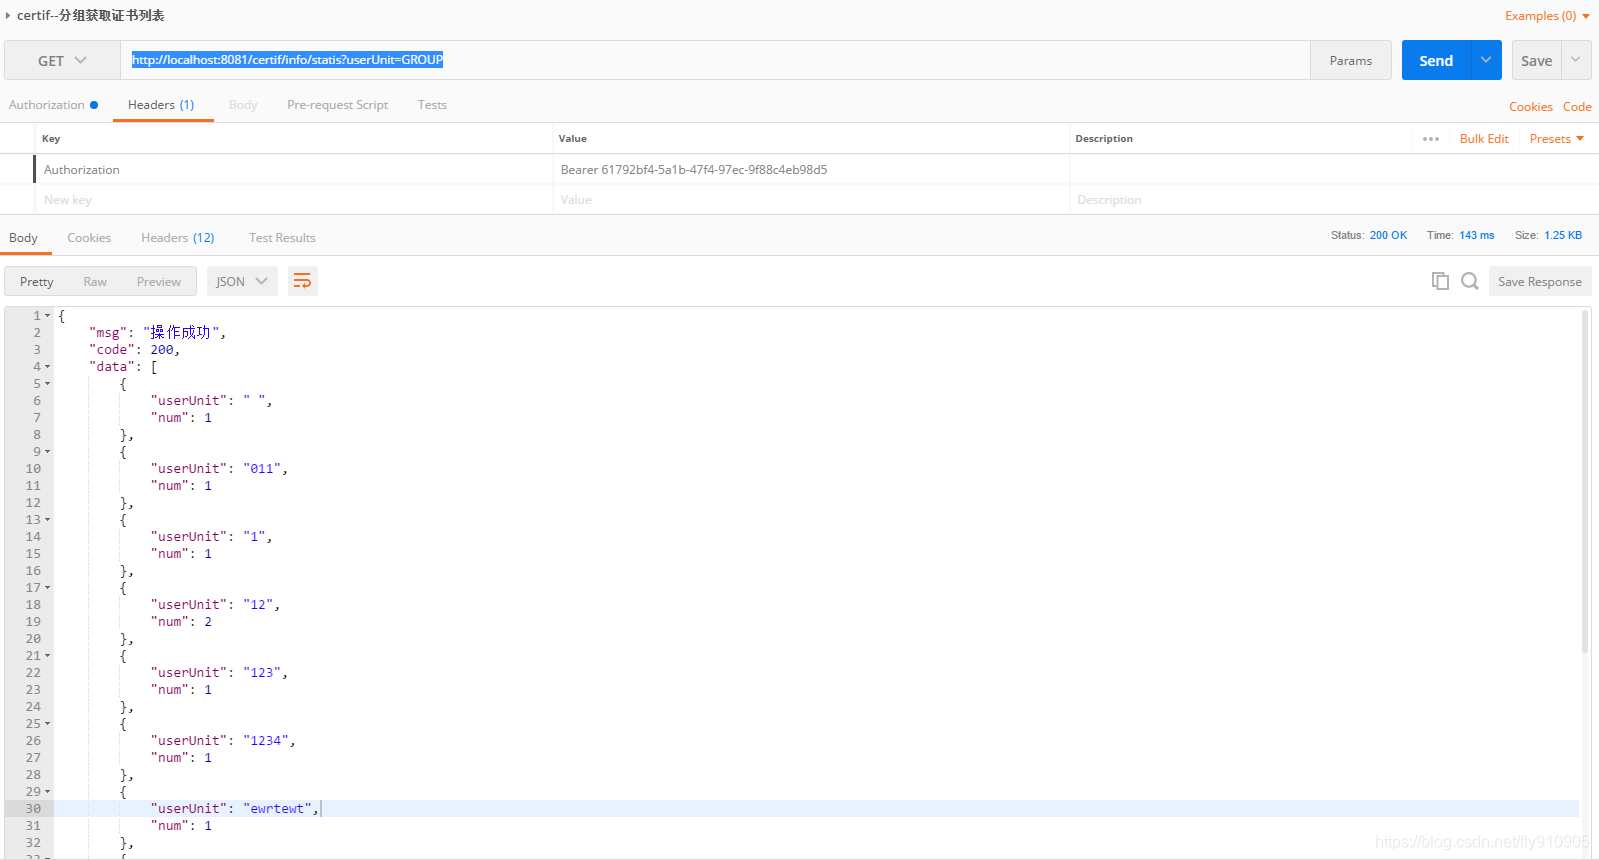Open the response Headers (12) tab

tap(178, 238)
